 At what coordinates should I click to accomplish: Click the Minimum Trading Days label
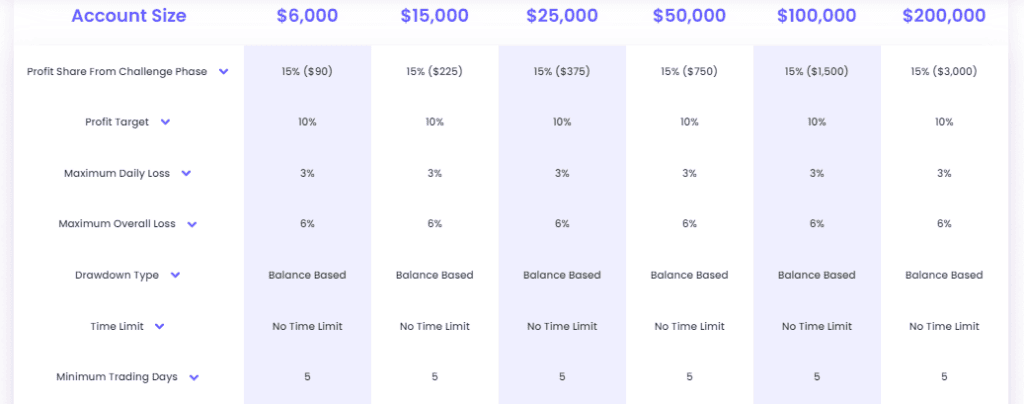[x=117, y=377]
